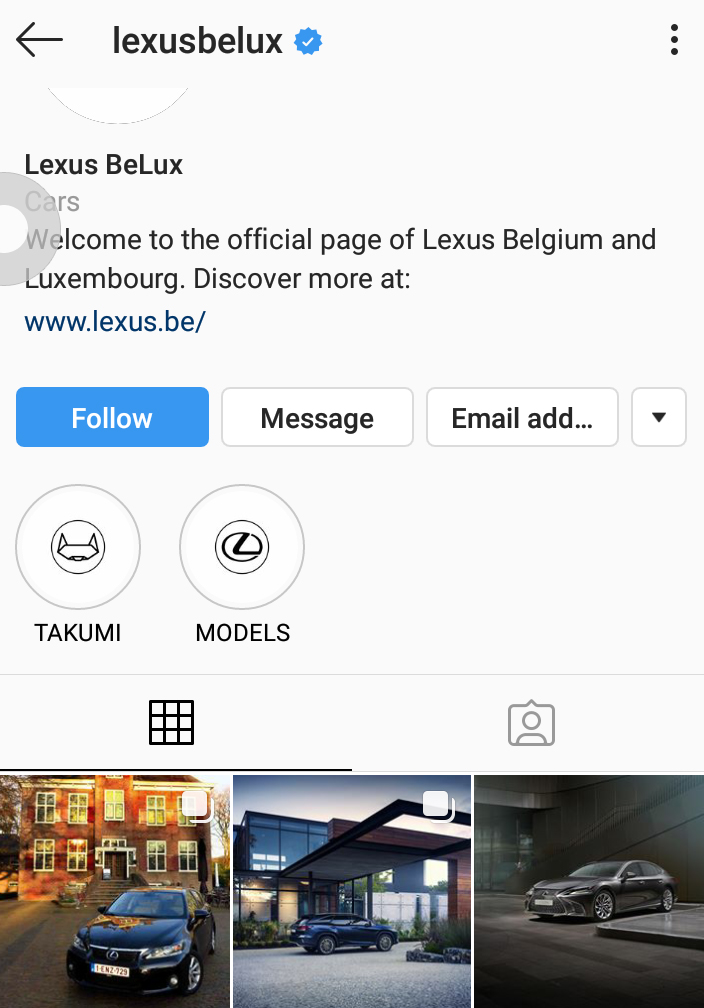The image size is (704, 1008).
Task: Expand suggested accounts dropdown arrow
Action: click(x=659, y=417)
